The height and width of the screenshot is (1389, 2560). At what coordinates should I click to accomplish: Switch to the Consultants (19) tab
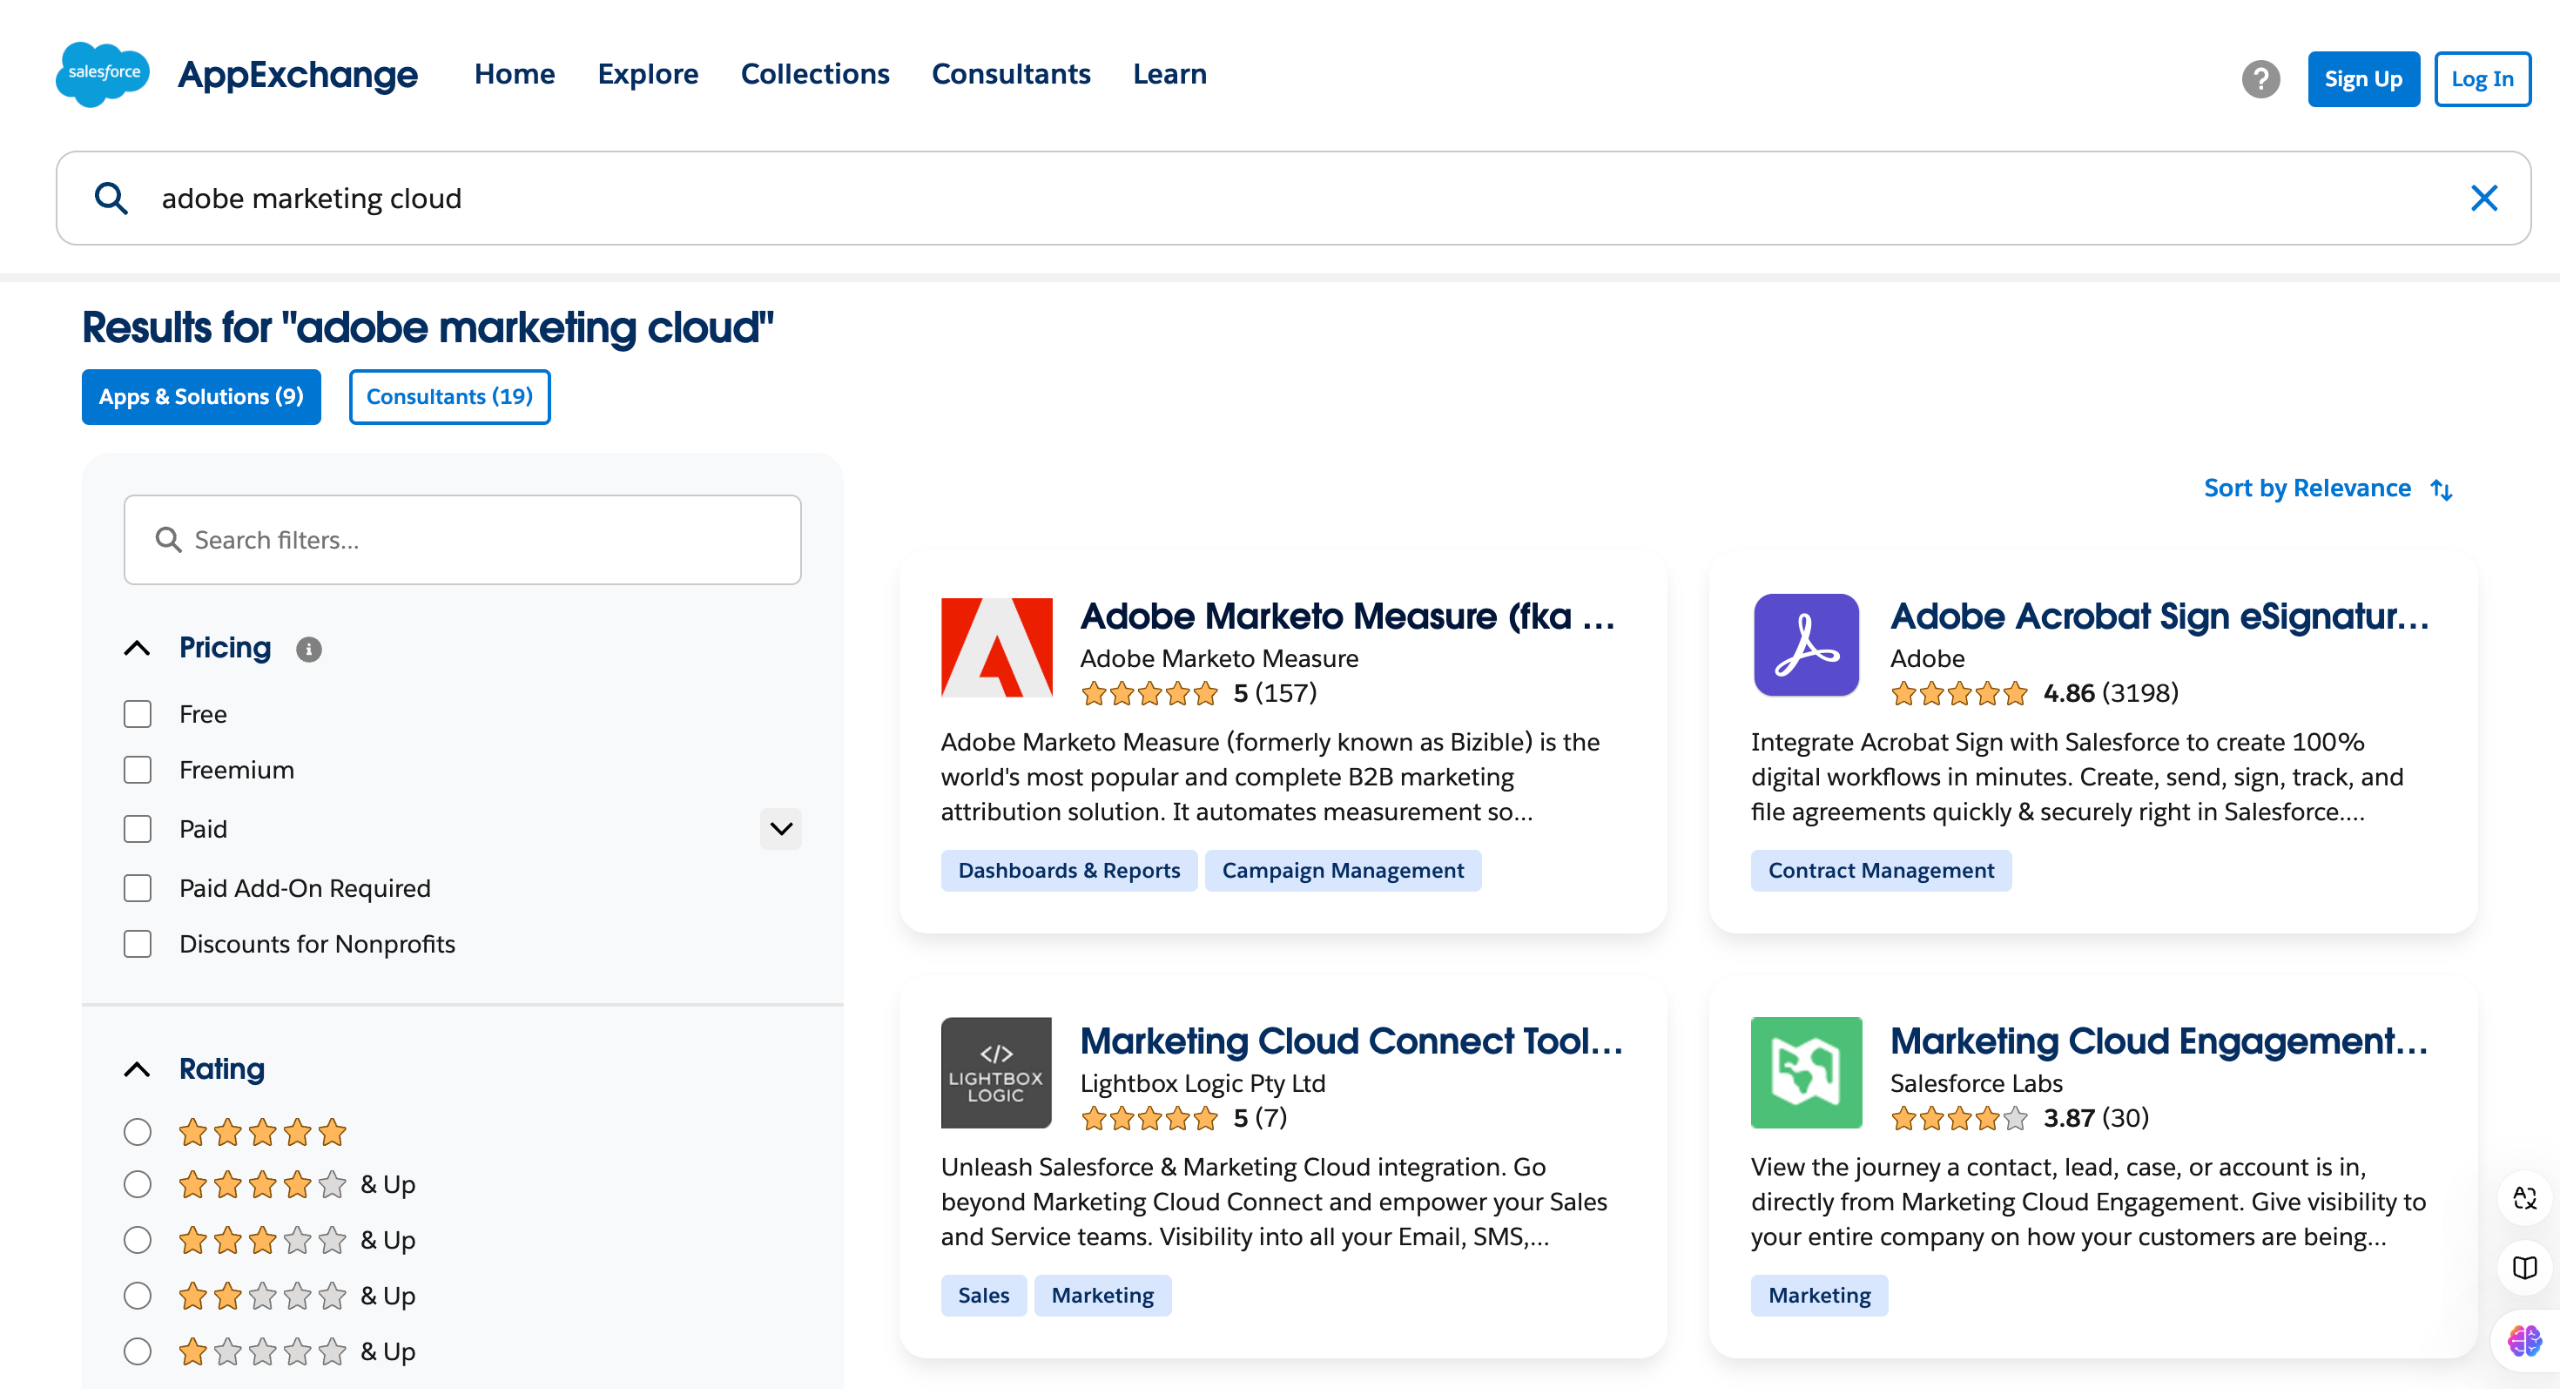(x=449, y=397)
